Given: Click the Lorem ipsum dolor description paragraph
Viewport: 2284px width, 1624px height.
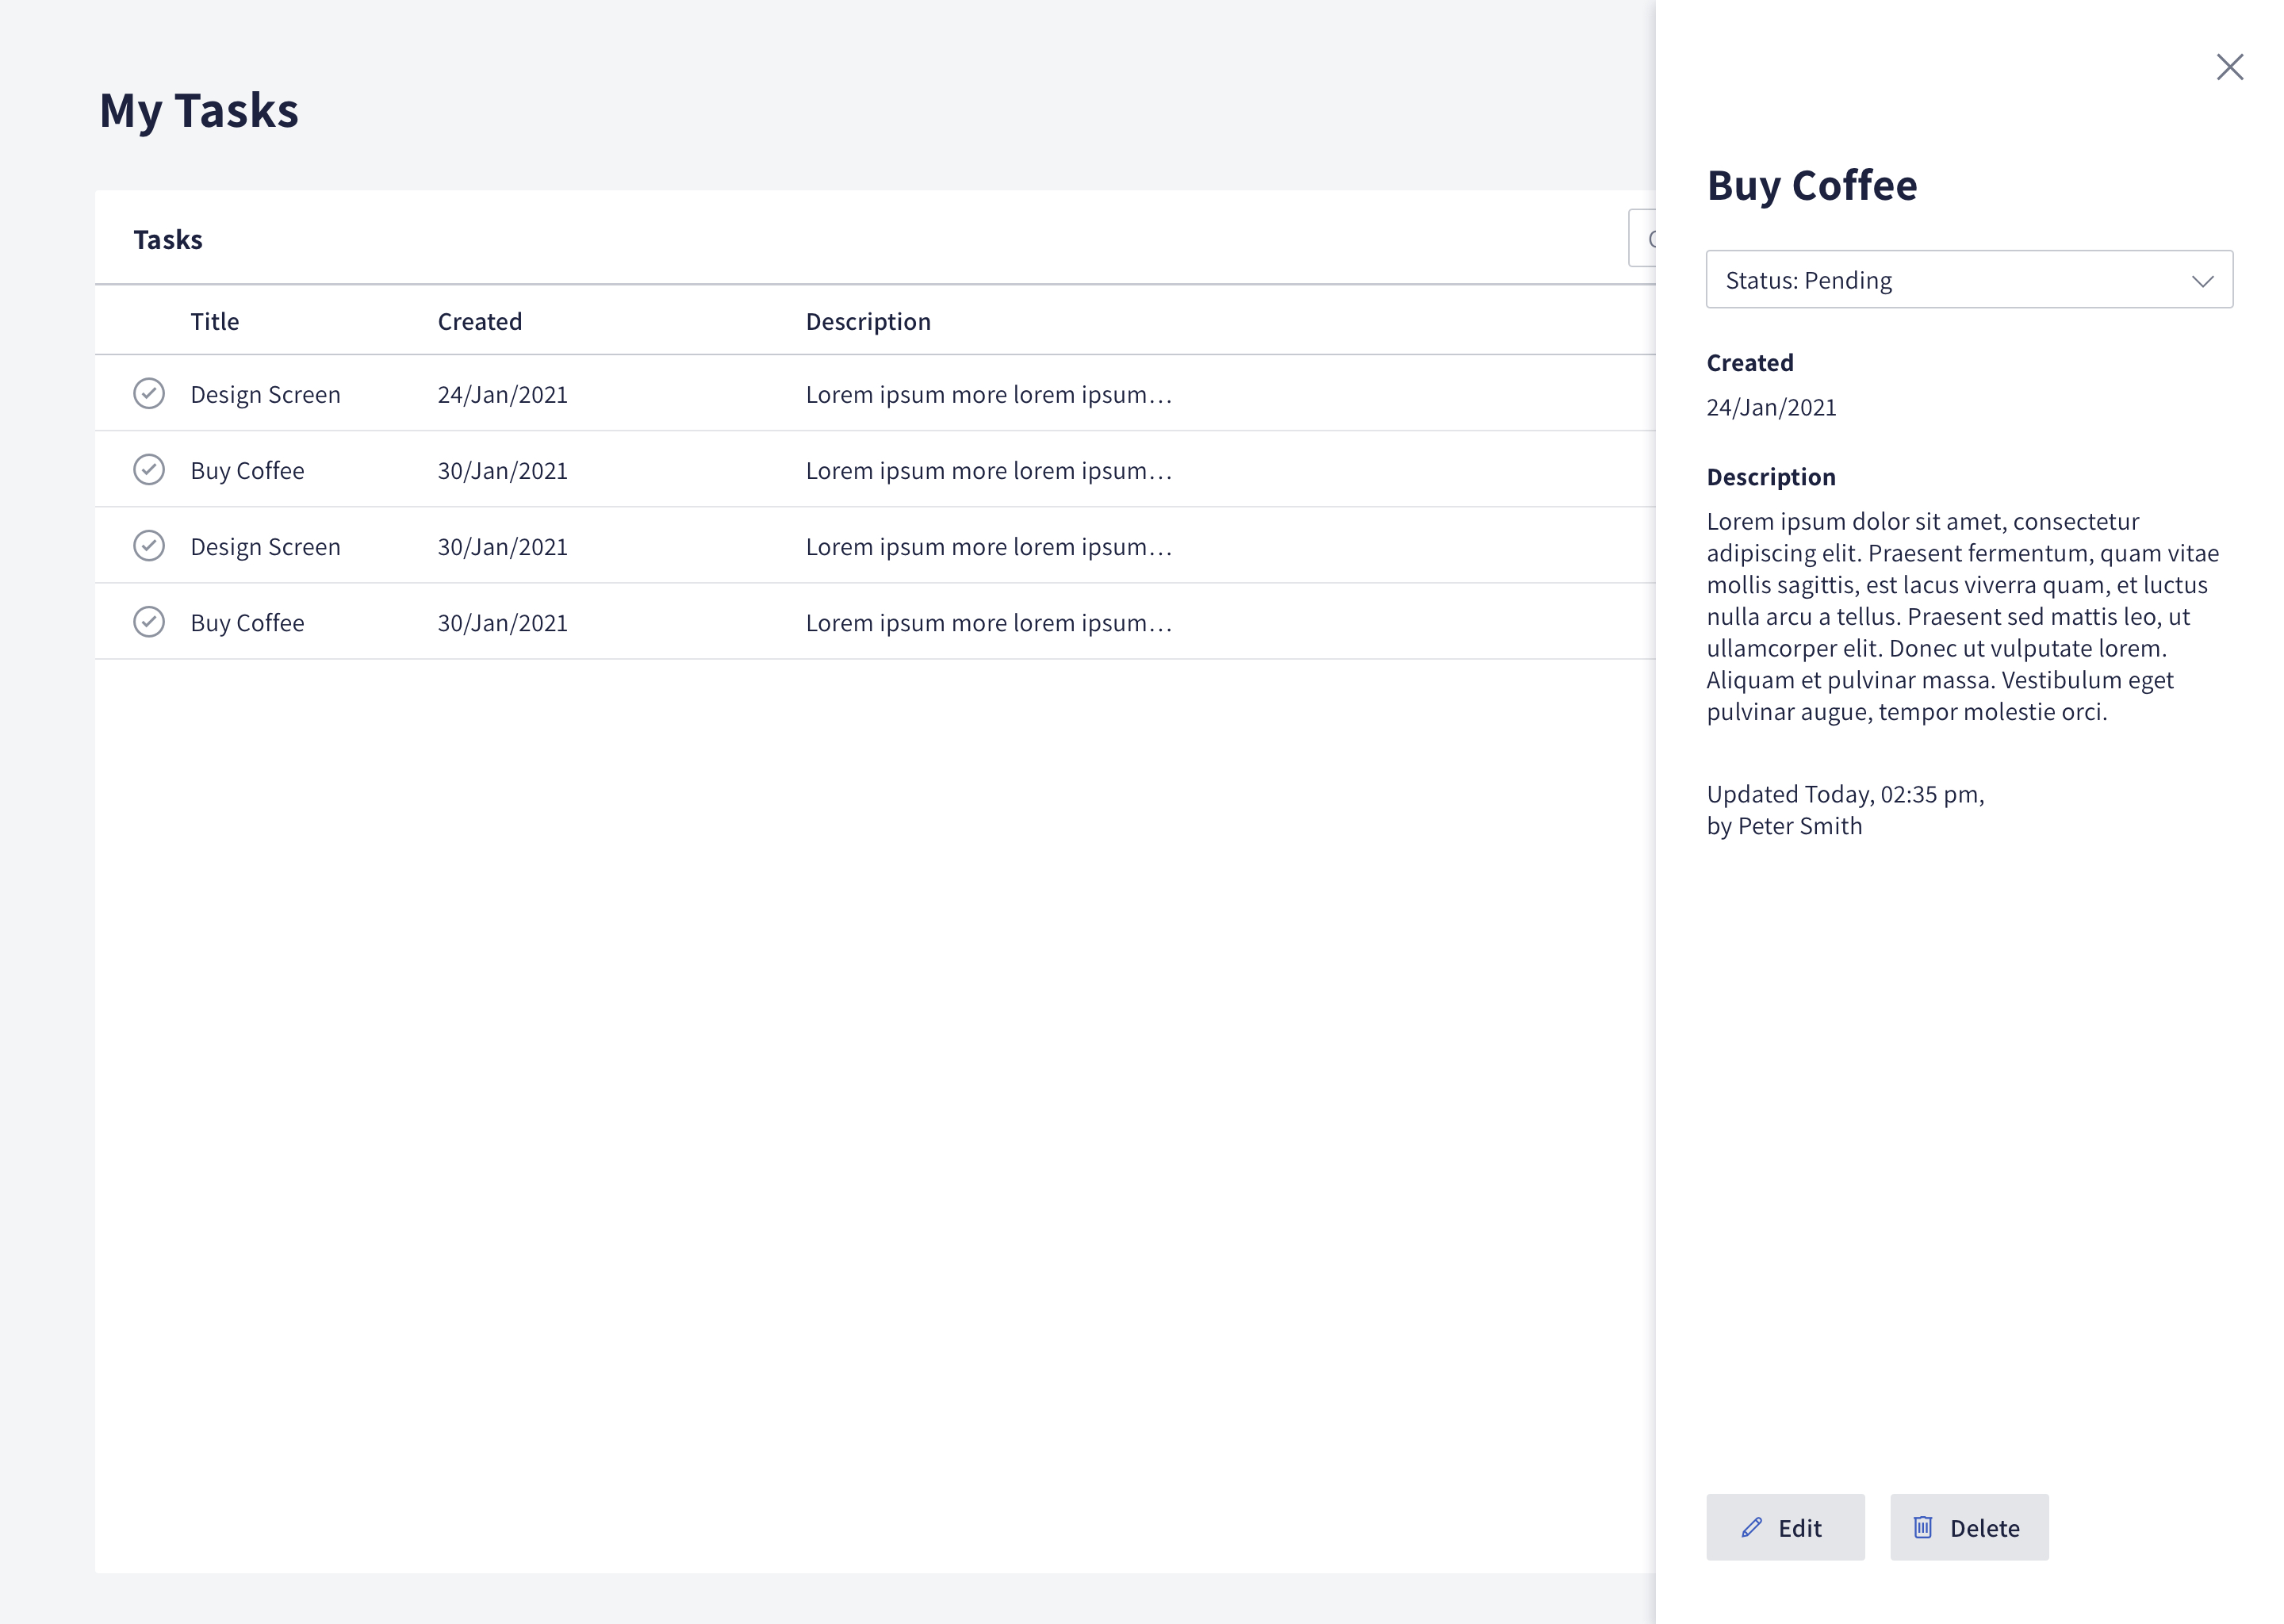Looking at the screenshot, I should click(x=1962, y=616).
